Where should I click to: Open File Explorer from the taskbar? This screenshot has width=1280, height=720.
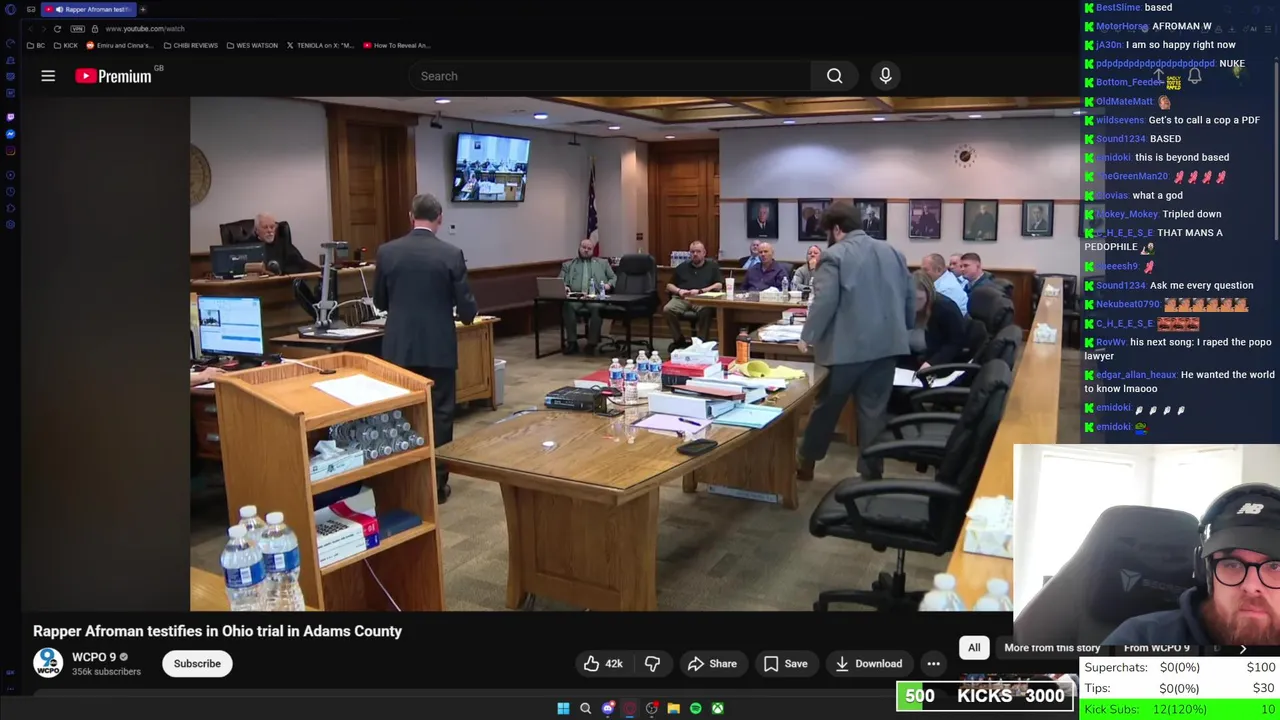pyautogui.click(x=673, y=708)
